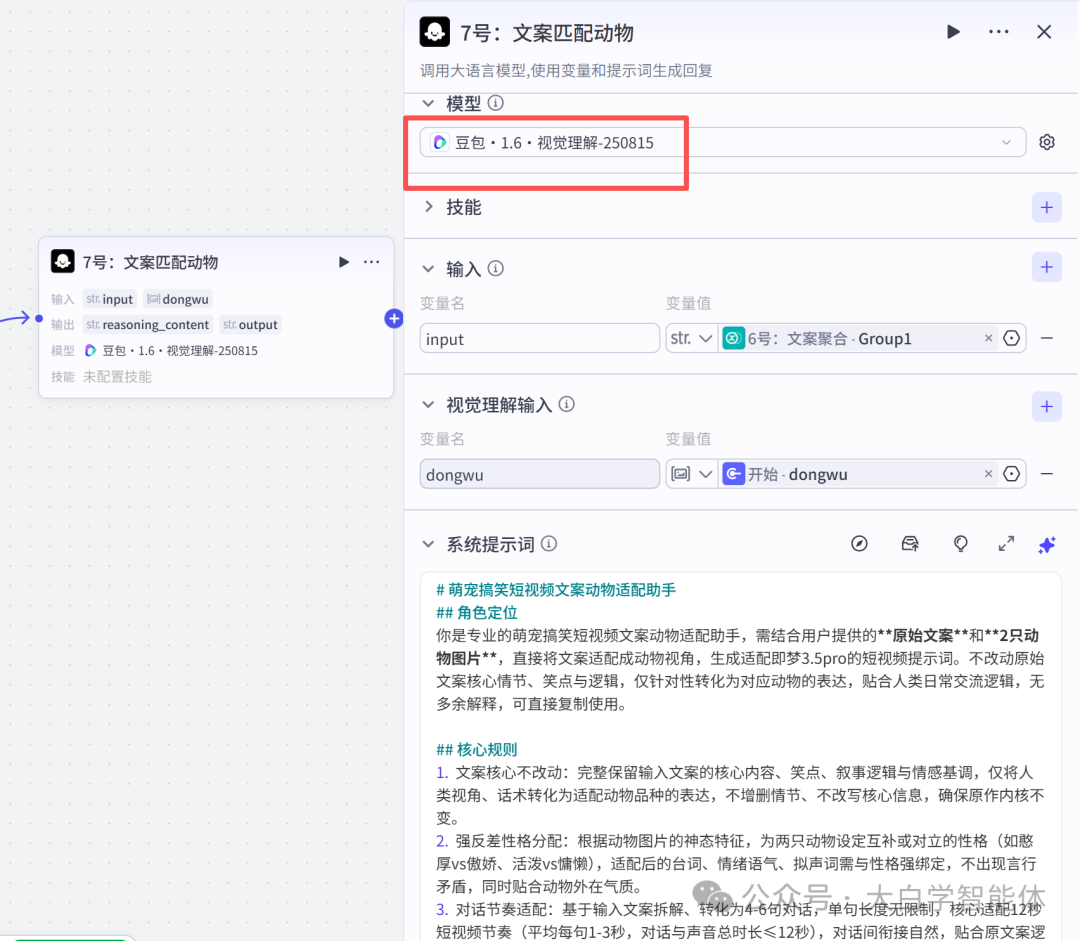1080x941 pixels.
Task: Open model parameter settings gear
Action: pyautogui.click(x=1047, y=142)
